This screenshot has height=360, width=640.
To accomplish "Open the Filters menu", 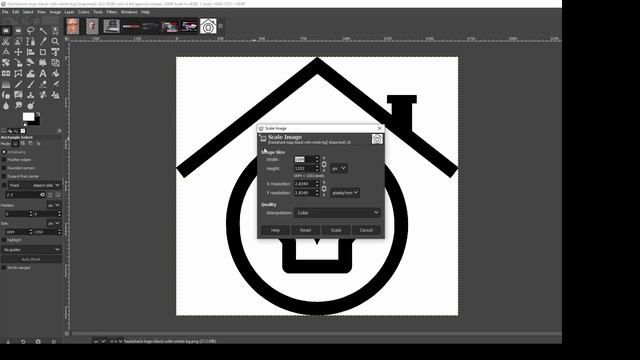I will (112, 12).
